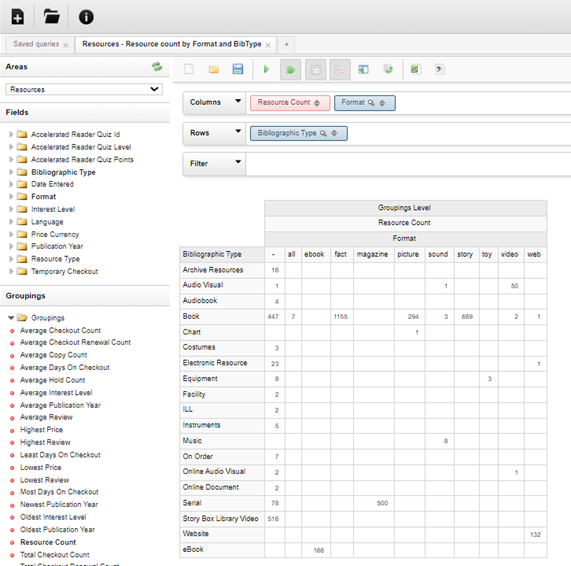
Task: Open the Resources area dropdown
Action: (x=84, y=90)
